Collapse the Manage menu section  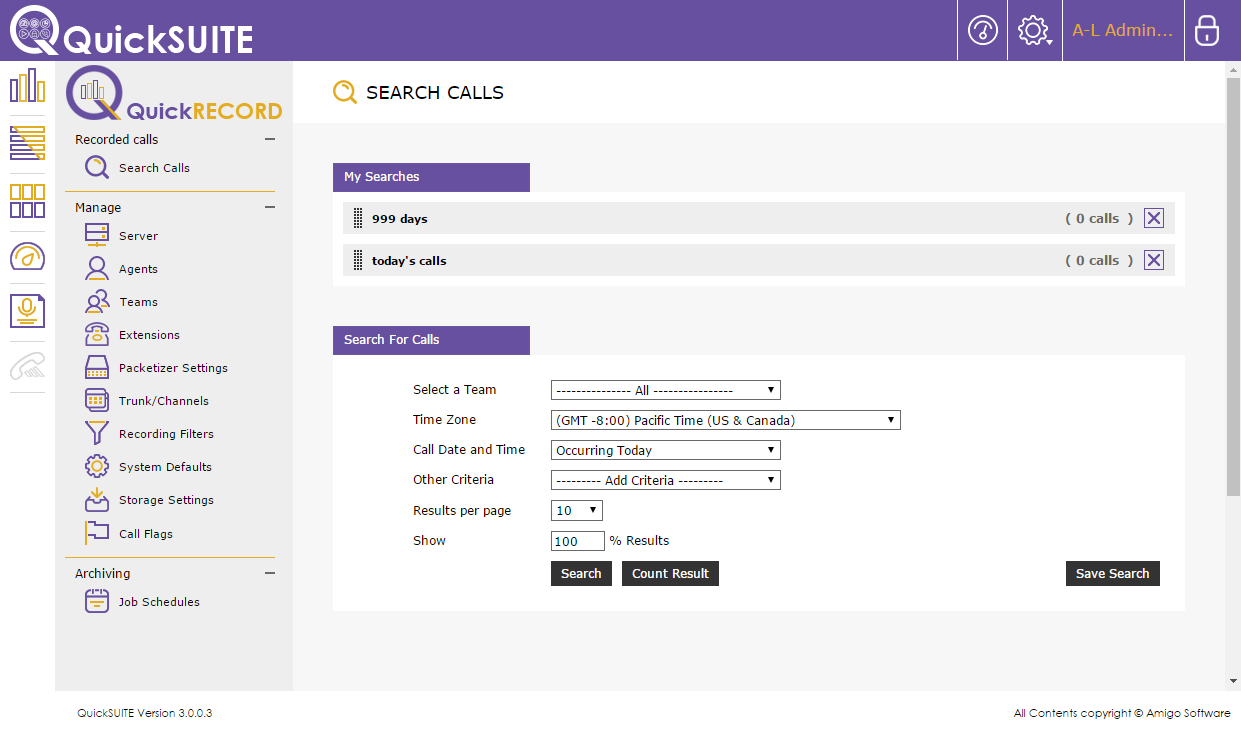269,208
